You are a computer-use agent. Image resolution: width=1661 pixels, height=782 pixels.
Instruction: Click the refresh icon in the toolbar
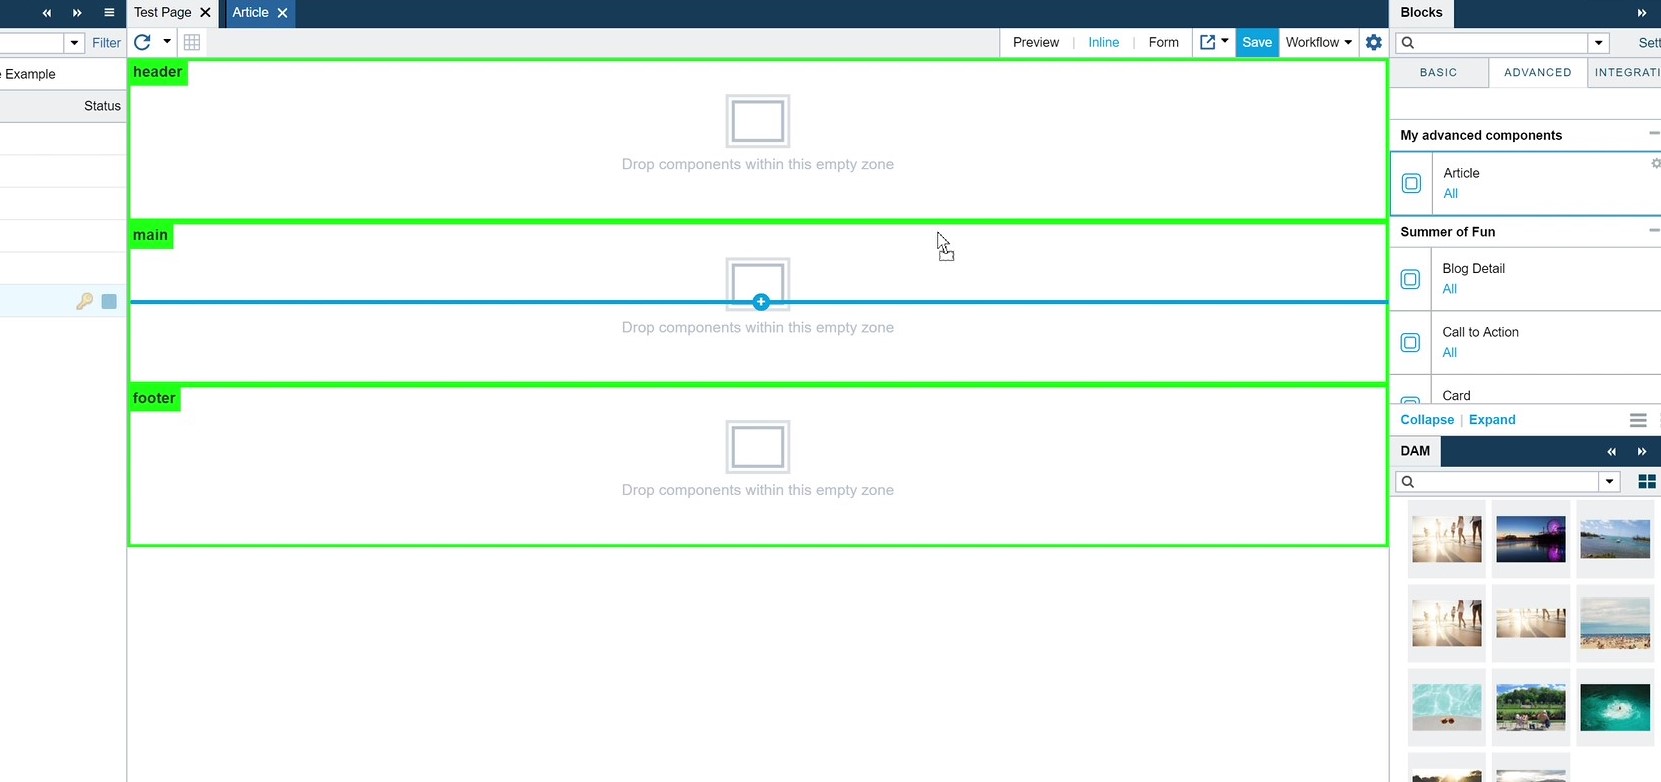coord(142,42)
